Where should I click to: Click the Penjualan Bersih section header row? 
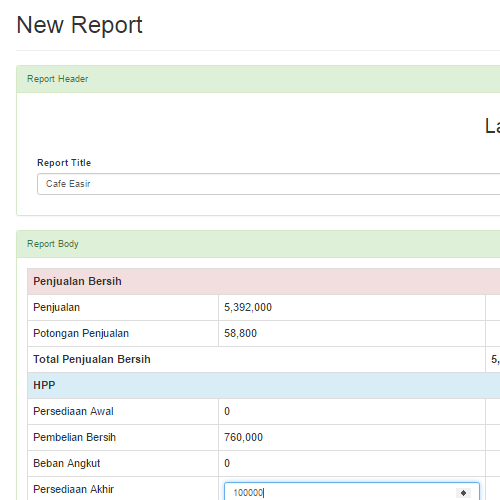coord(263,281)
